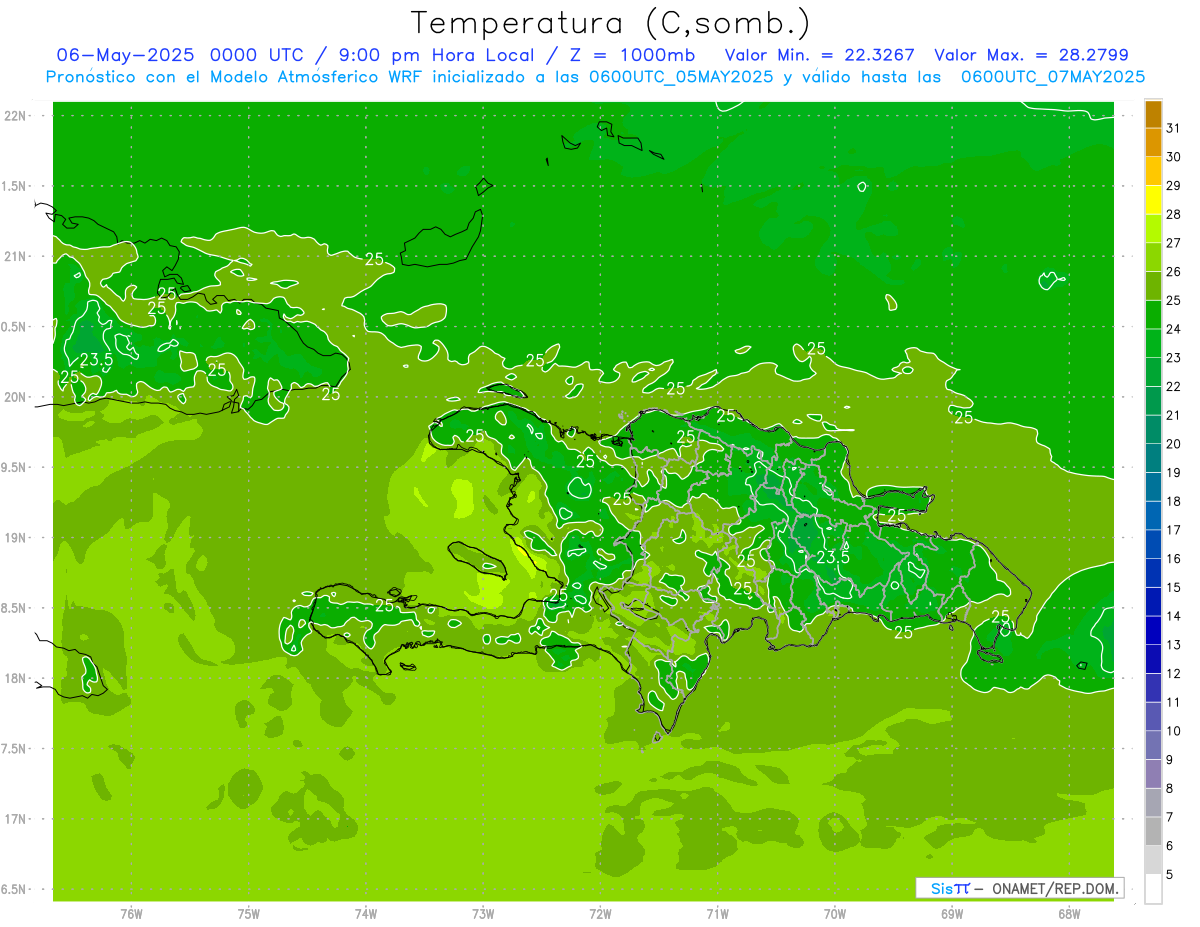Click the 31 value on the color scale
This screenshot has width=1200, height=927.
(1173, 128)
